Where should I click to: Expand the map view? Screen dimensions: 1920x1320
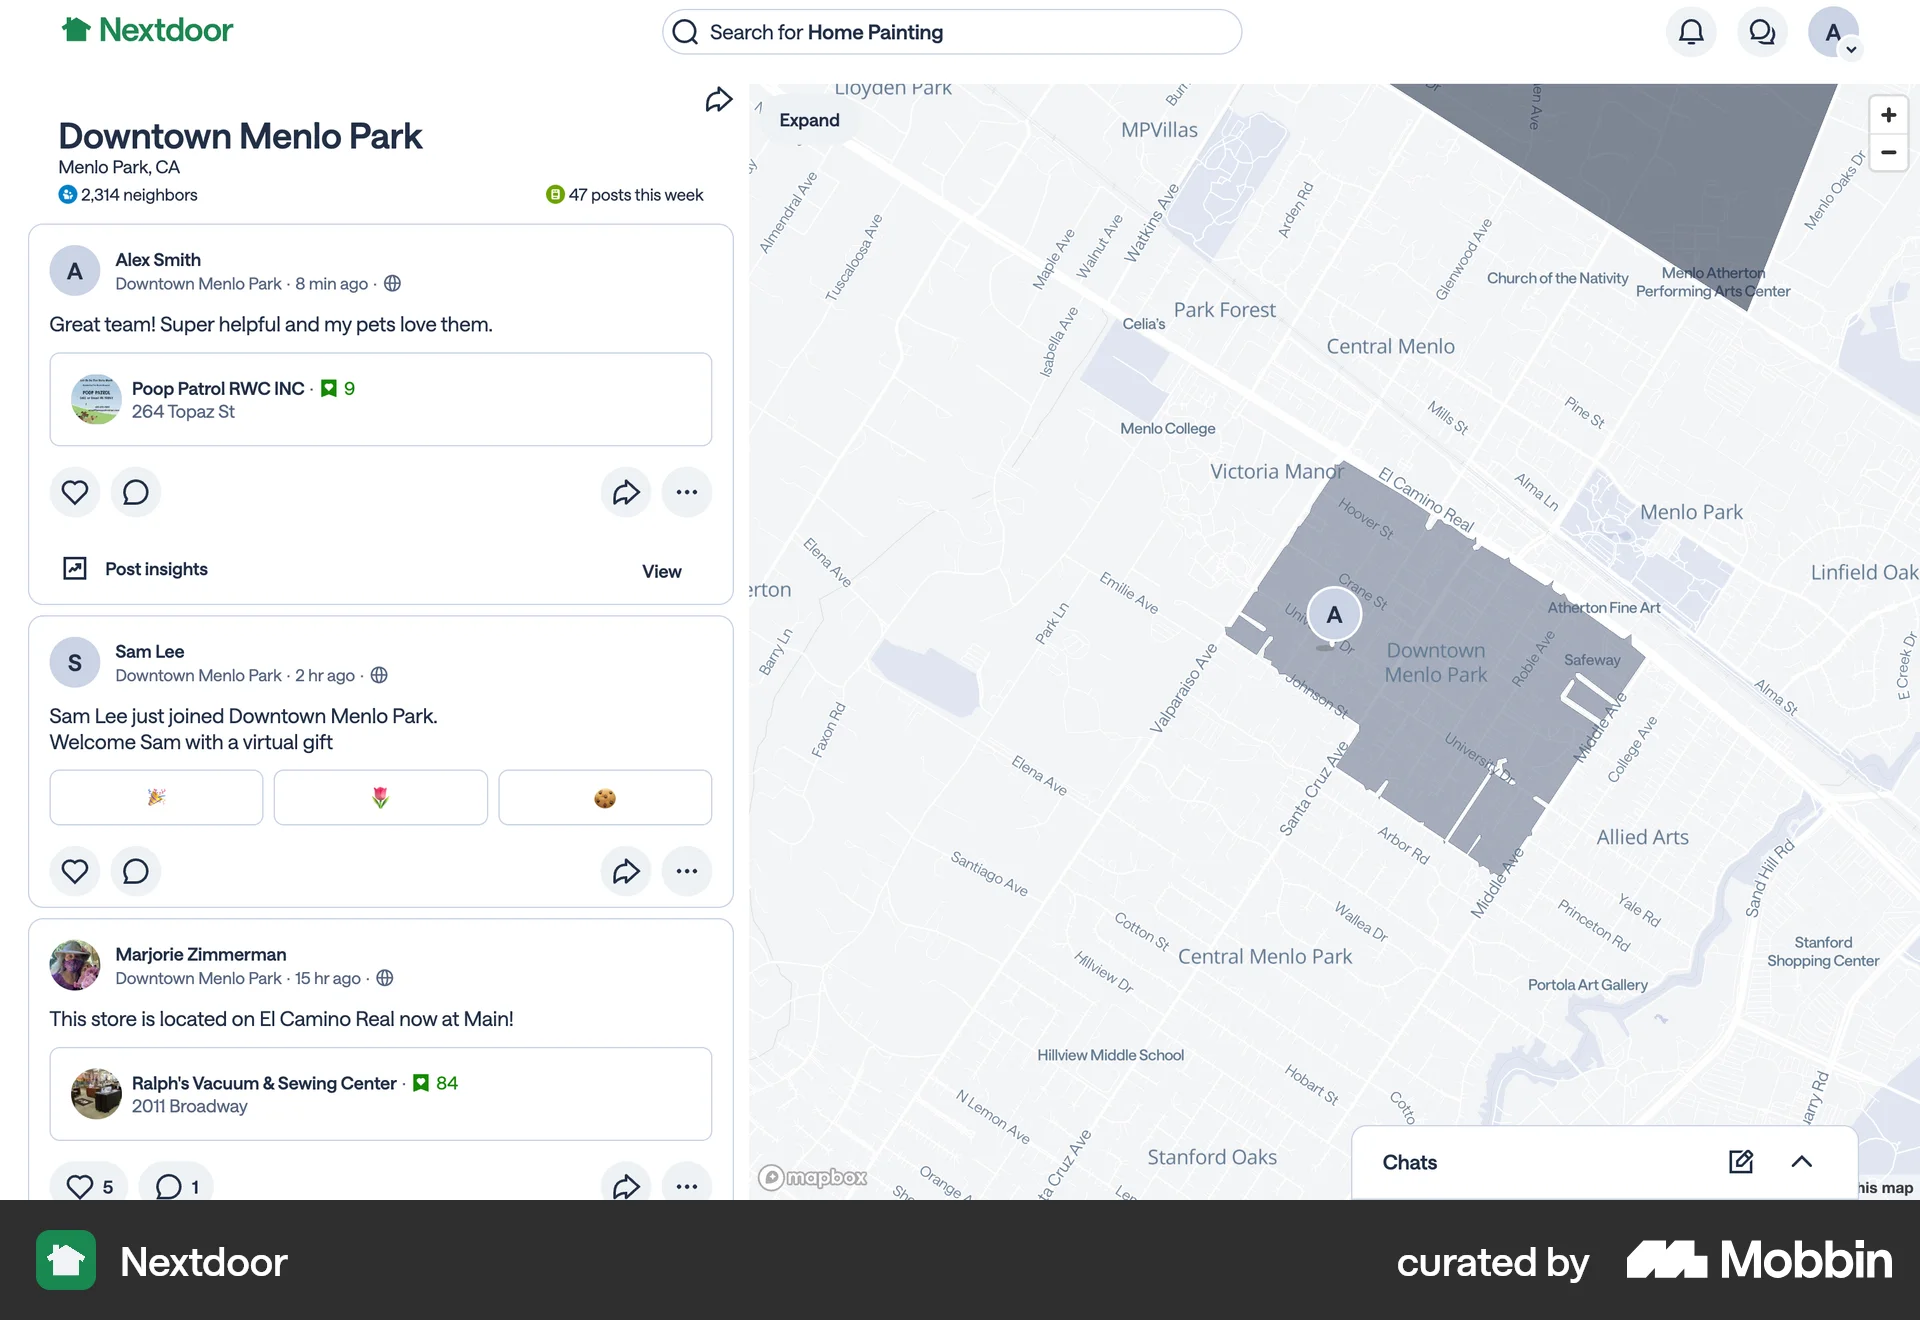pos(809,120)
